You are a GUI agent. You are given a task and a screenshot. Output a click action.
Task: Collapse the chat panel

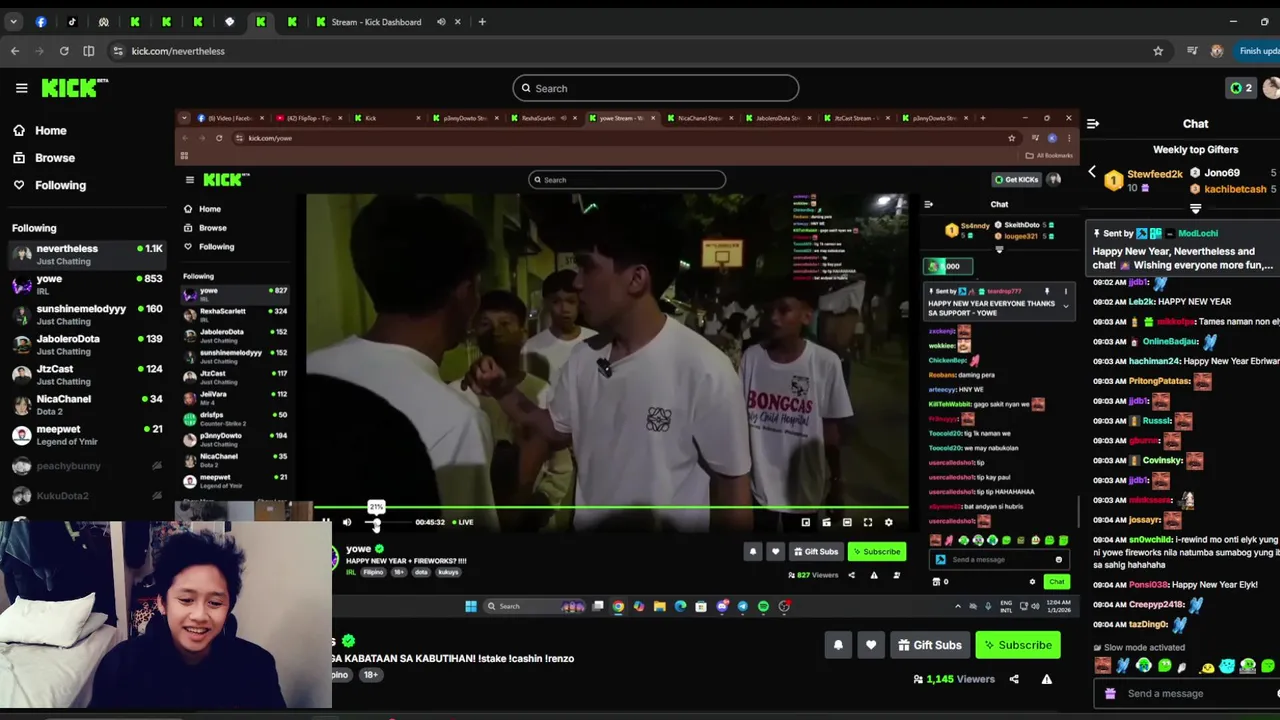1093,124
